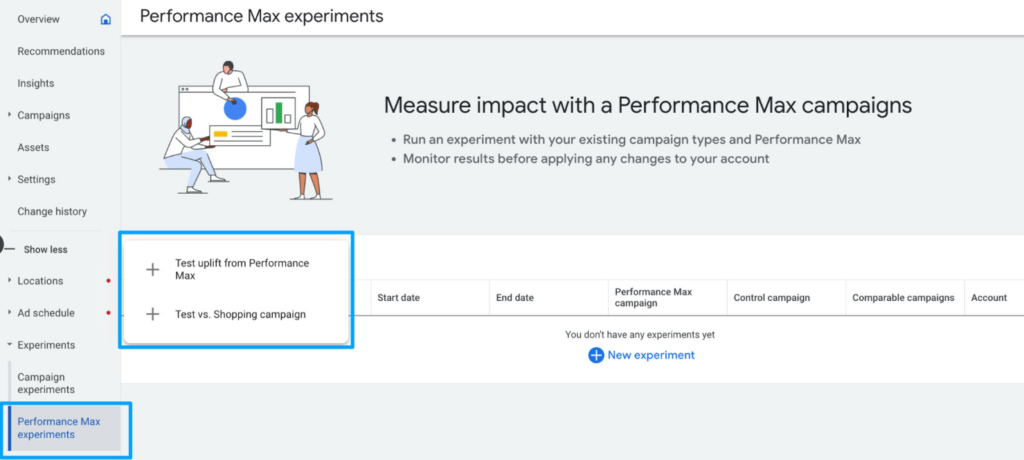1024x460 pixels.
Task: Select Performance Max experiments in sidebar
Action: point(59,428)
